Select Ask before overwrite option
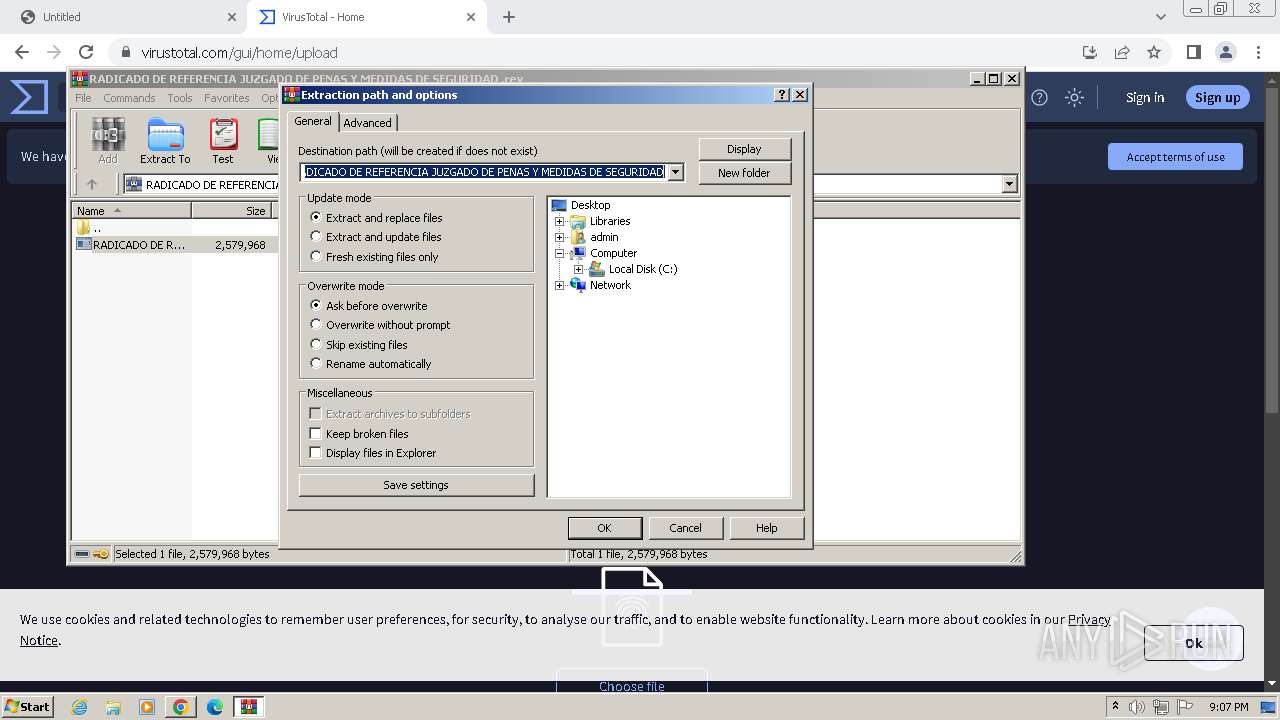The image size is (1280, 720). pyautogui.click(x=369, y=305)
